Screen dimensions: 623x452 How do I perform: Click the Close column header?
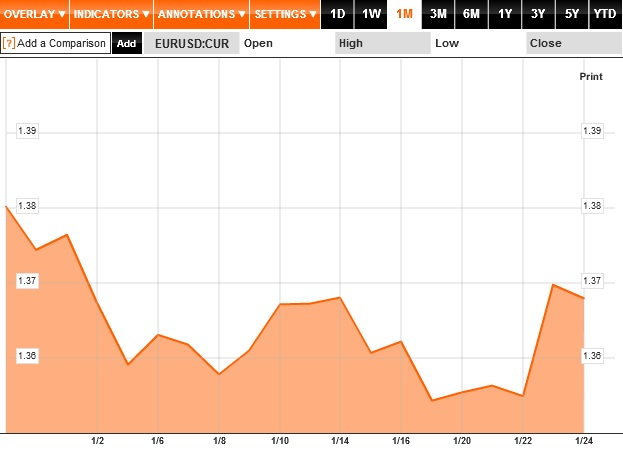tap(574, 43)
